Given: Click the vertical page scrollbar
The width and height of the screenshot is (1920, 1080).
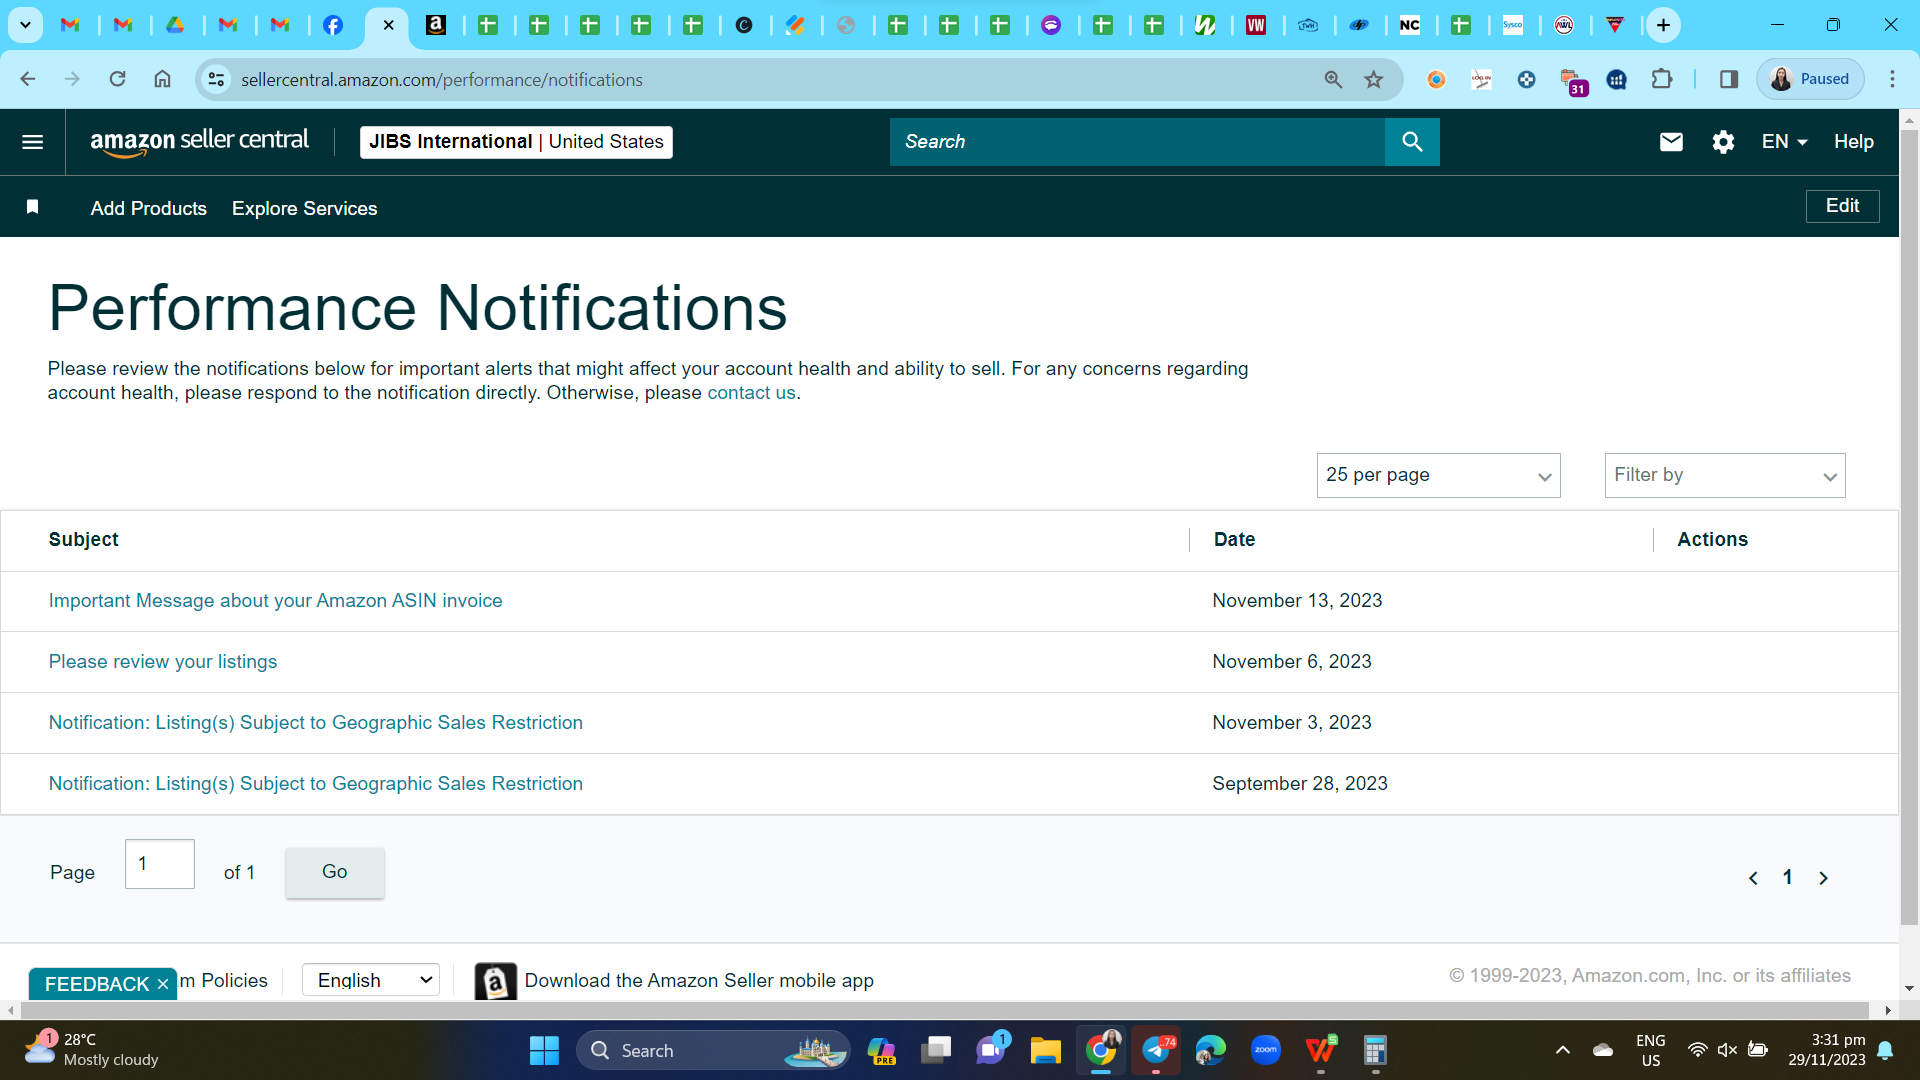Looking at the screenshot, I should (1909, 527).
